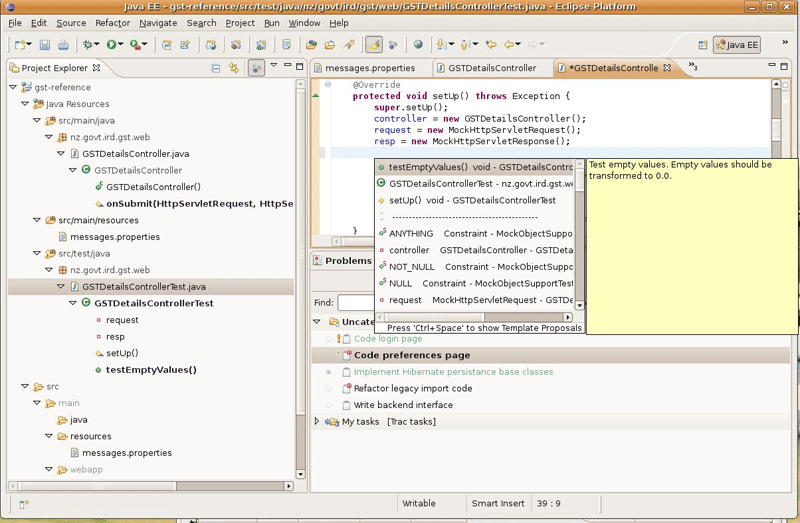Click the Open Perspective icon
The height and width of the screenshot is (523, 800).
[703, 45]
